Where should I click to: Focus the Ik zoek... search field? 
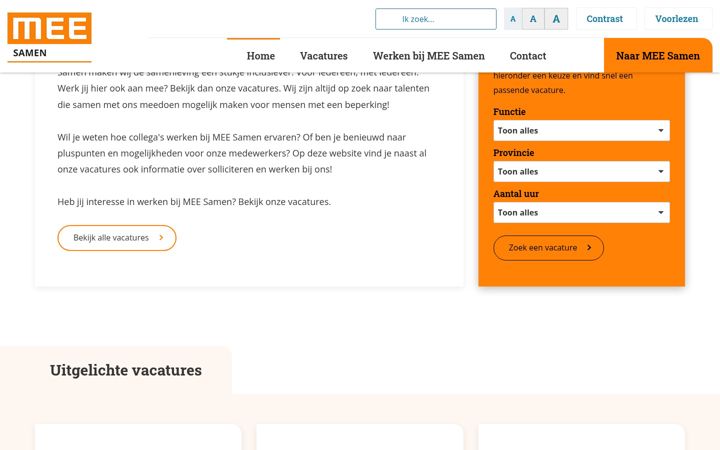(x=435, y=19)
